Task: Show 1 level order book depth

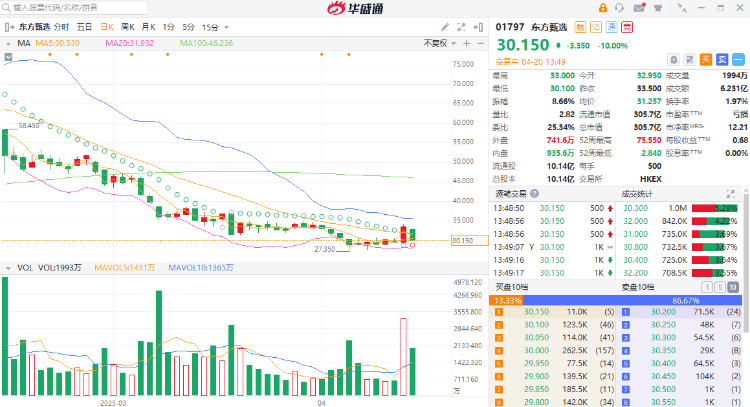Action: click(706, 287)
